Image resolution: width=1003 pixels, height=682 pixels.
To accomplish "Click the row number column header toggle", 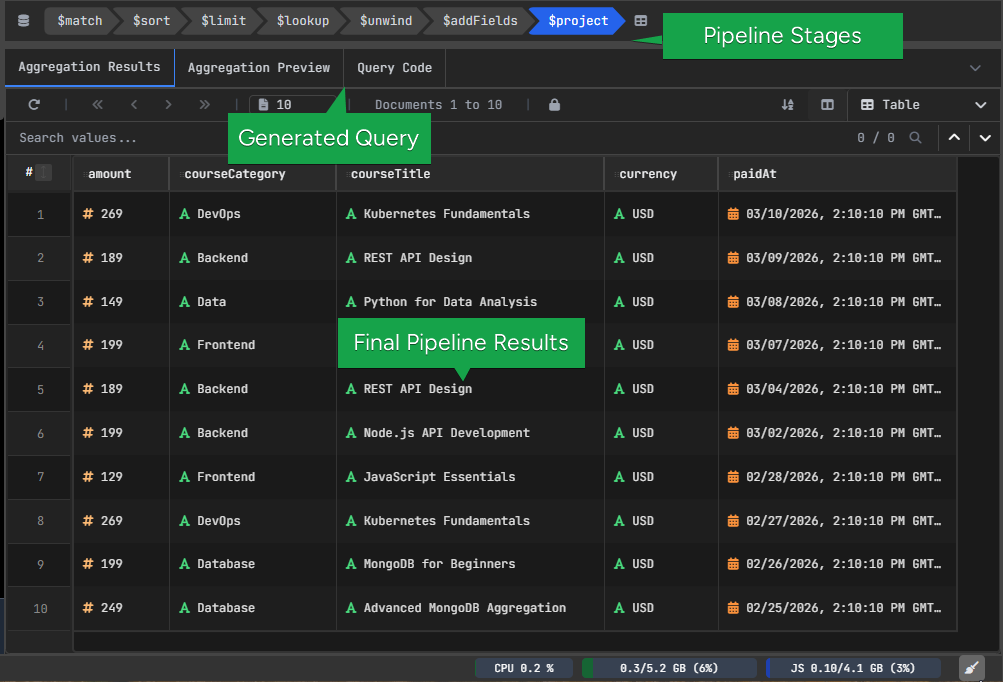I will [43, 172].
